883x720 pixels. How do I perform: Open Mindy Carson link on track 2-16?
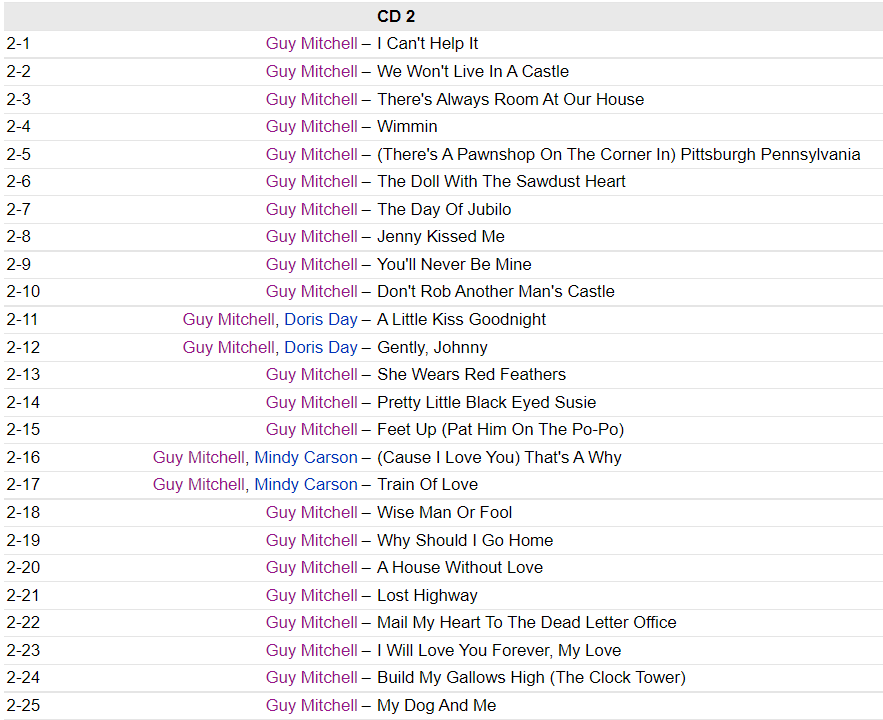pos(306,457)
